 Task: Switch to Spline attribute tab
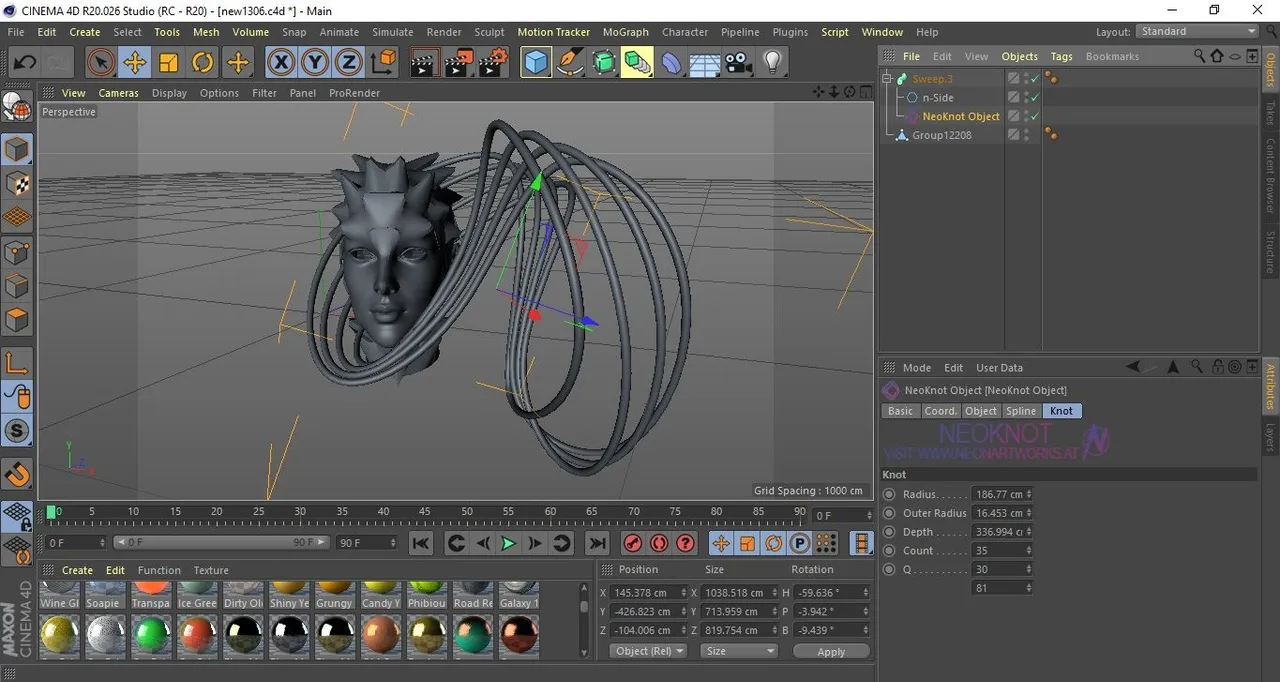[1021, 411]
